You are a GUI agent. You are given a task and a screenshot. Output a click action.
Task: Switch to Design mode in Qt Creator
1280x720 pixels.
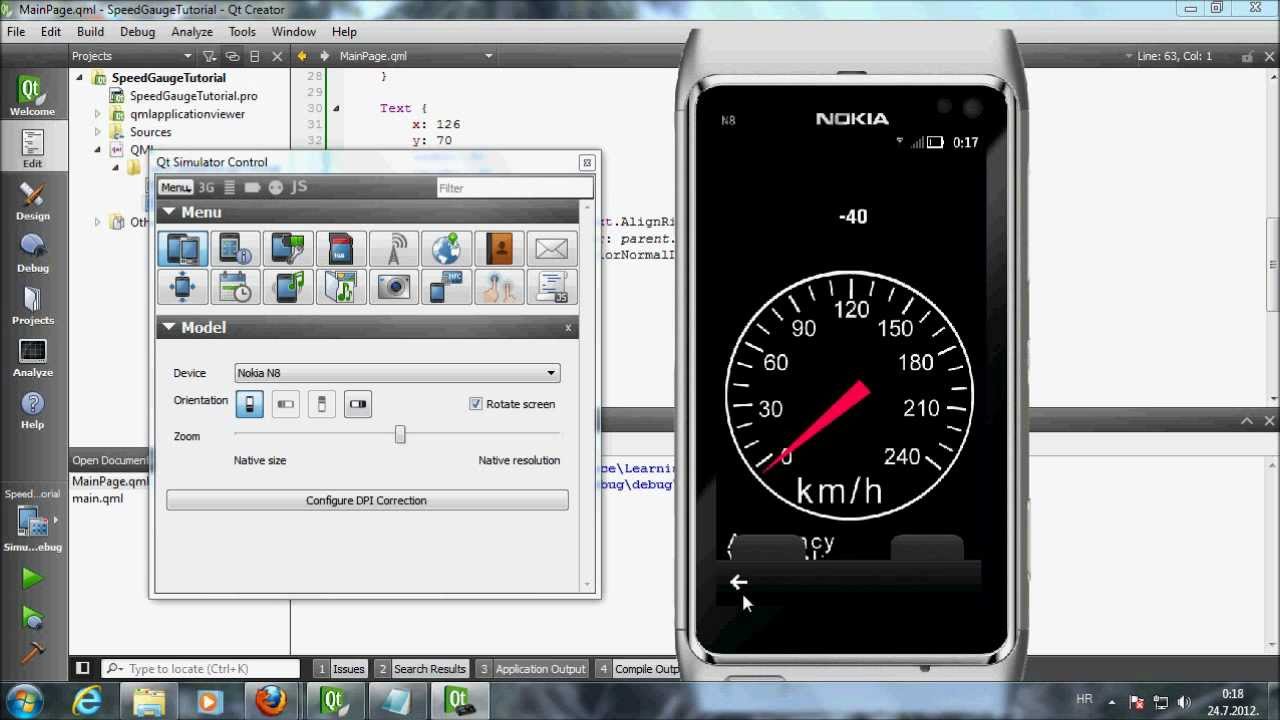pos(32,200)
